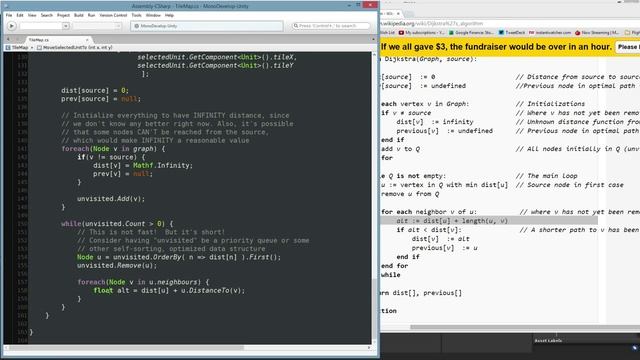Screen dimensions: 640x360
Task: Click the editor vertical scrollbar thumb
Action: pyautogui.click(x=374, y=310)
